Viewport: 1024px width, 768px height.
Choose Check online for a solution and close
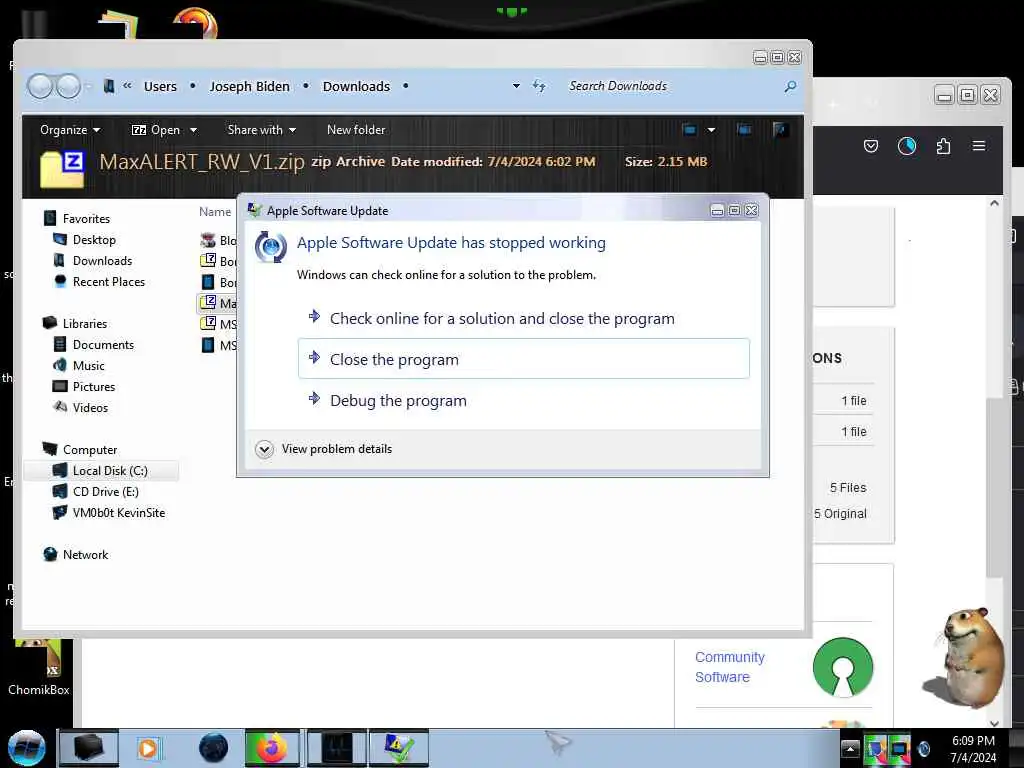(x=524, y=319)
